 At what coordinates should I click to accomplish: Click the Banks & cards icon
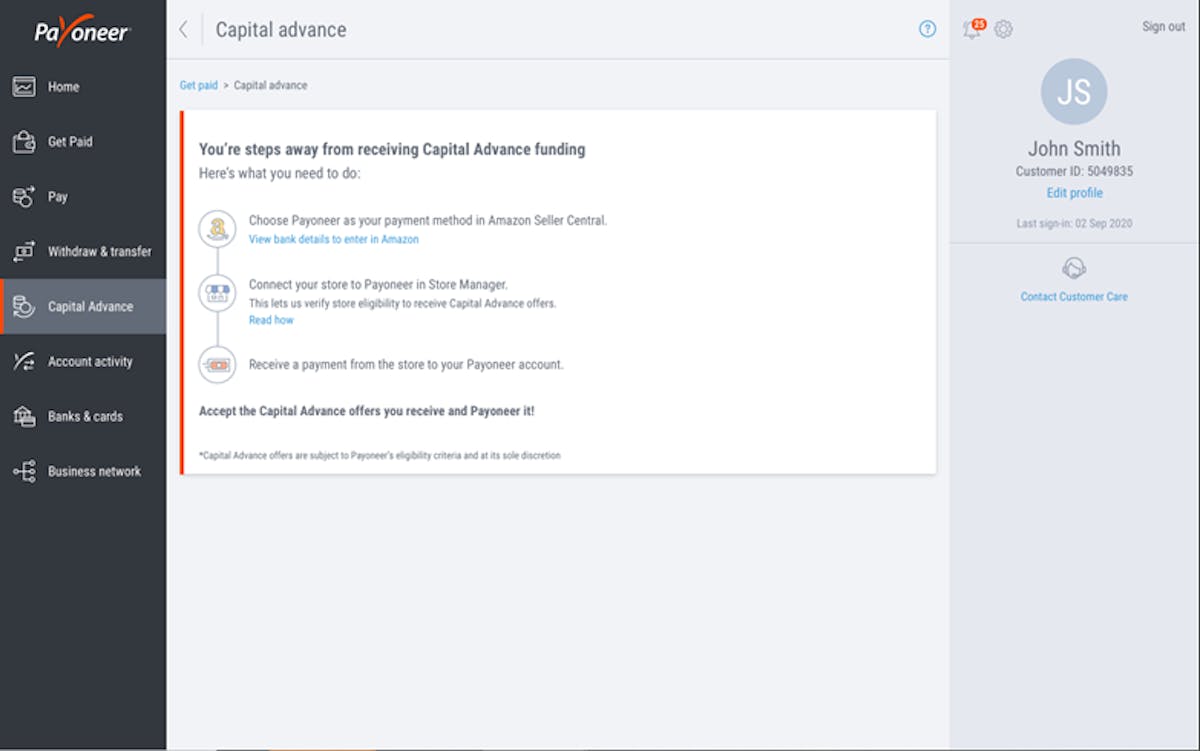(x=24, y=417)
